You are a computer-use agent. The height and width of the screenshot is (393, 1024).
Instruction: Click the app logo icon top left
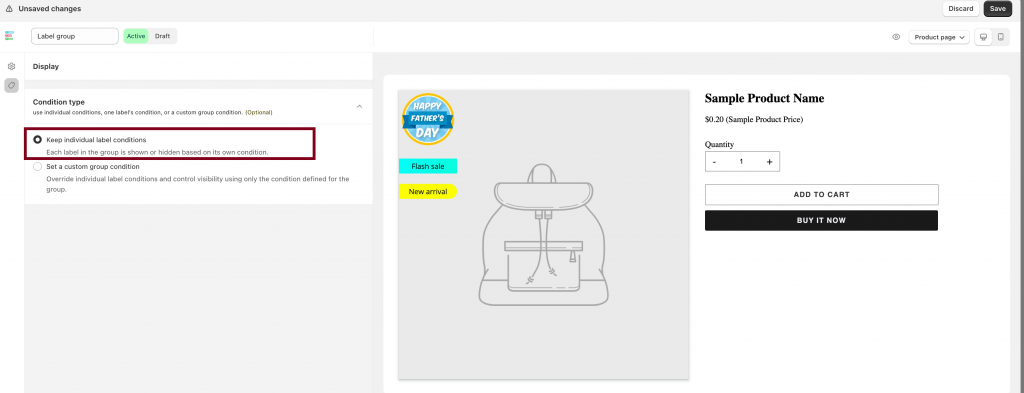(9, 36)
